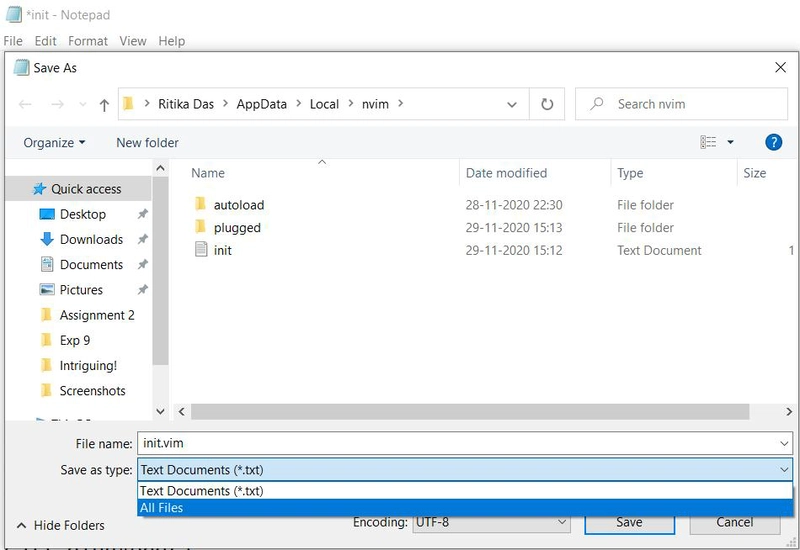Expand the address bar previous locations chevron

click(512, 105)
